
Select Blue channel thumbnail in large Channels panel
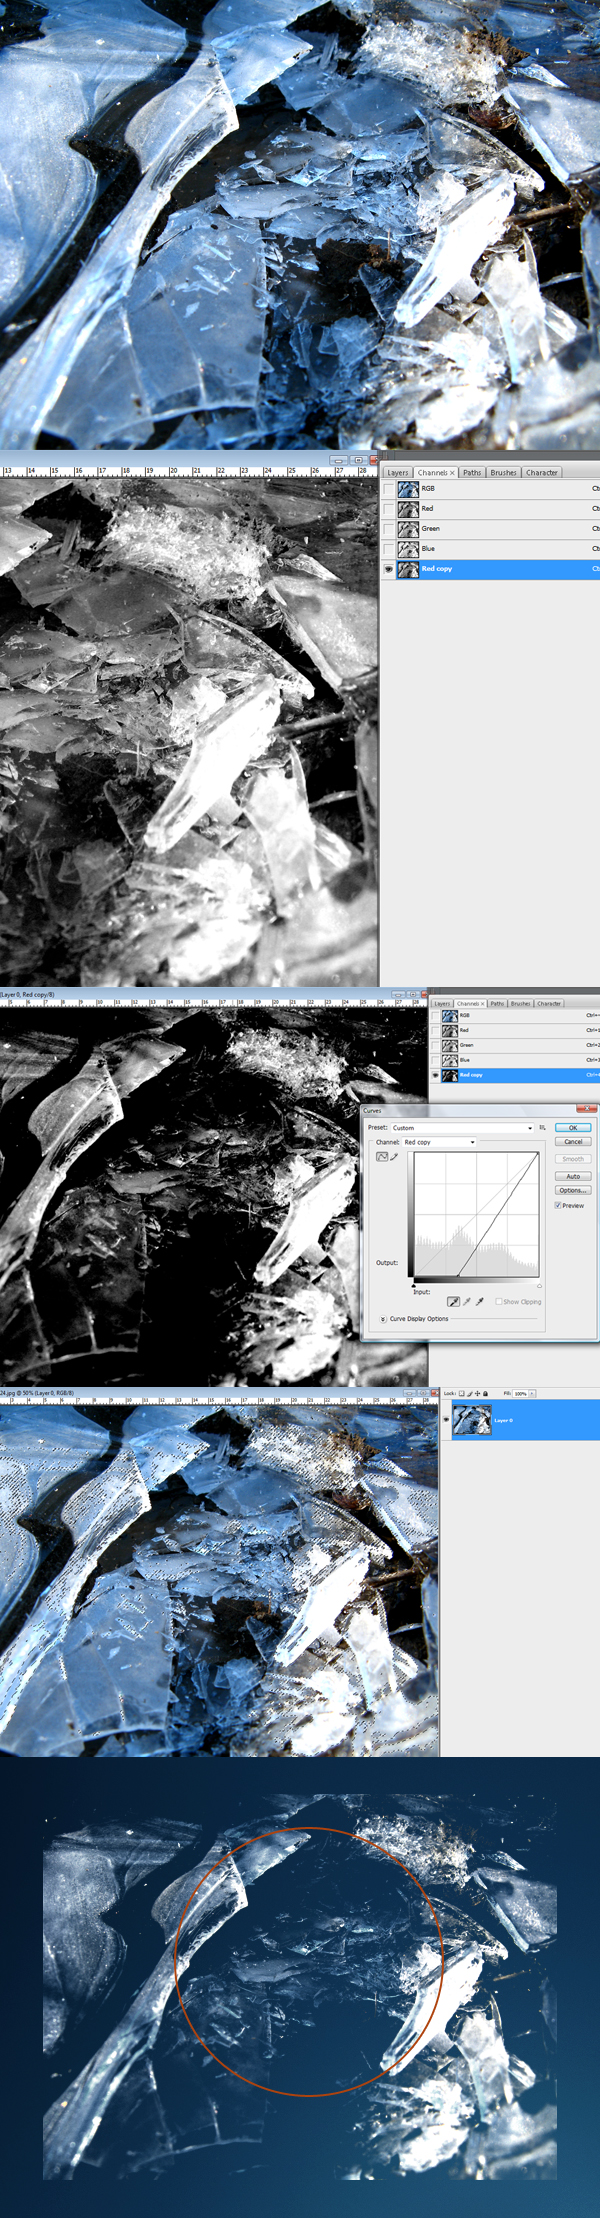pyautogui.click(x=408, y=549)
